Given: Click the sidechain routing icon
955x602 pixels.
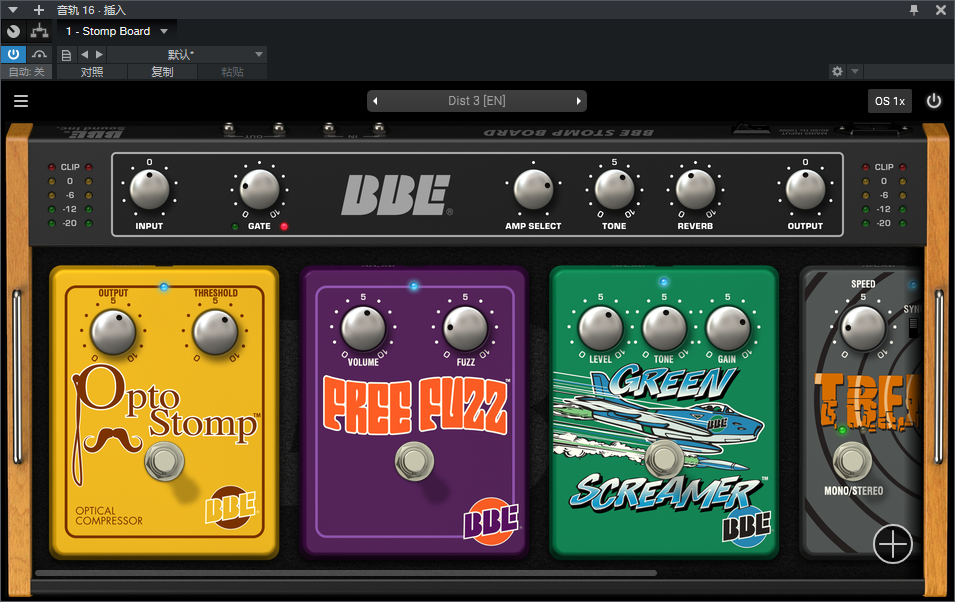Looking at the screenshot, I should point(40,31).
